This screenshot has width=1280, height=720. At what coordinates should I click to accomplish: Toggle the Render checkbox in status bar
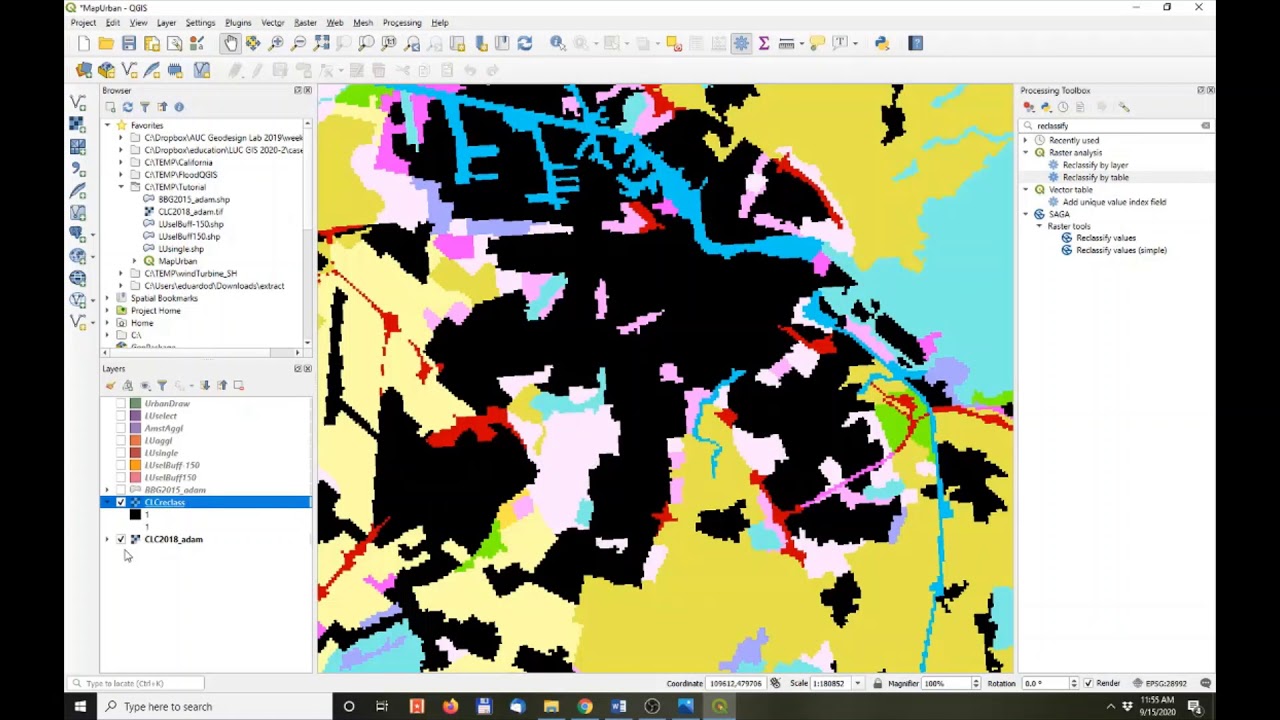[x=1088, y=683]
